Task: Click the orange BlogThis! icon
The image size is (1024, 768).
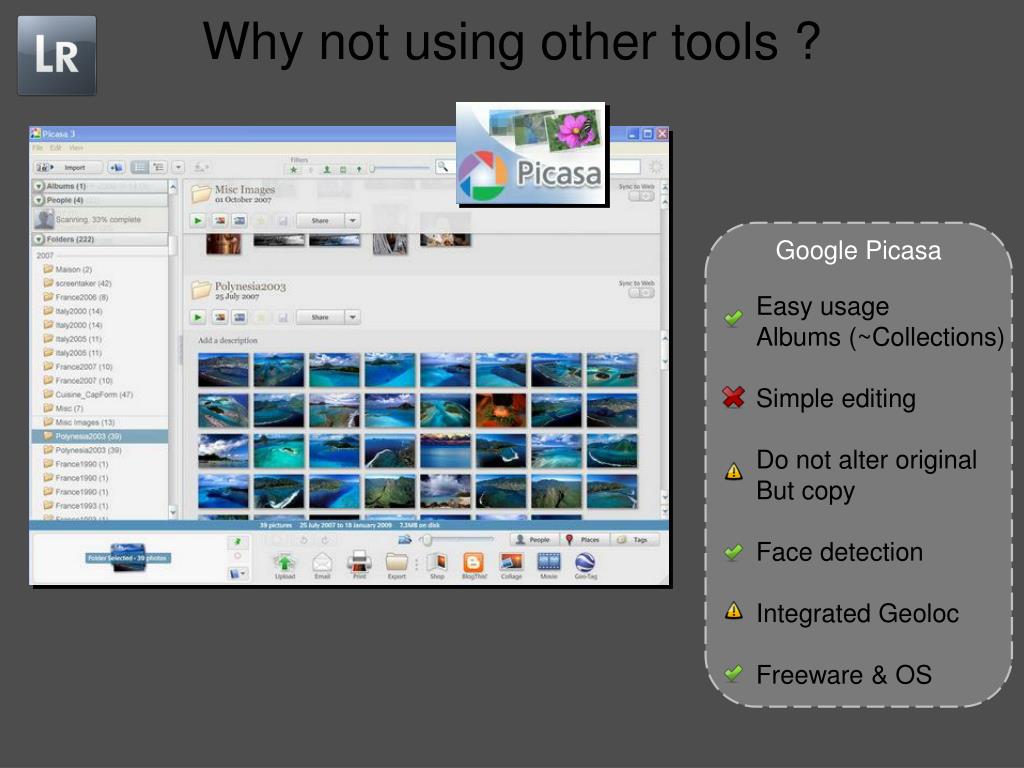Action: [x=473, y=562]
